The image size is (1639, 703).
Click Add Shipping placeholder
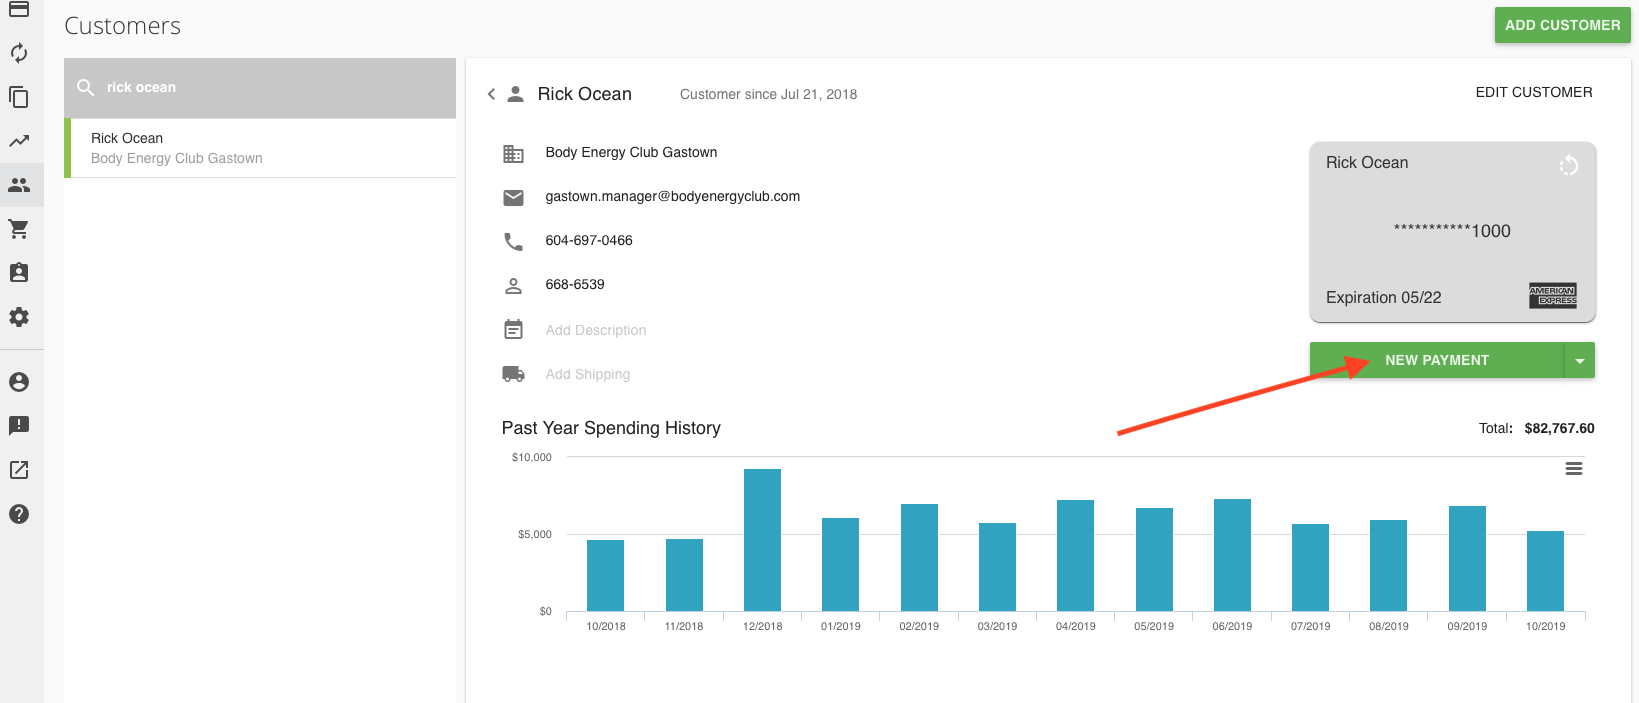click(588, 374)
